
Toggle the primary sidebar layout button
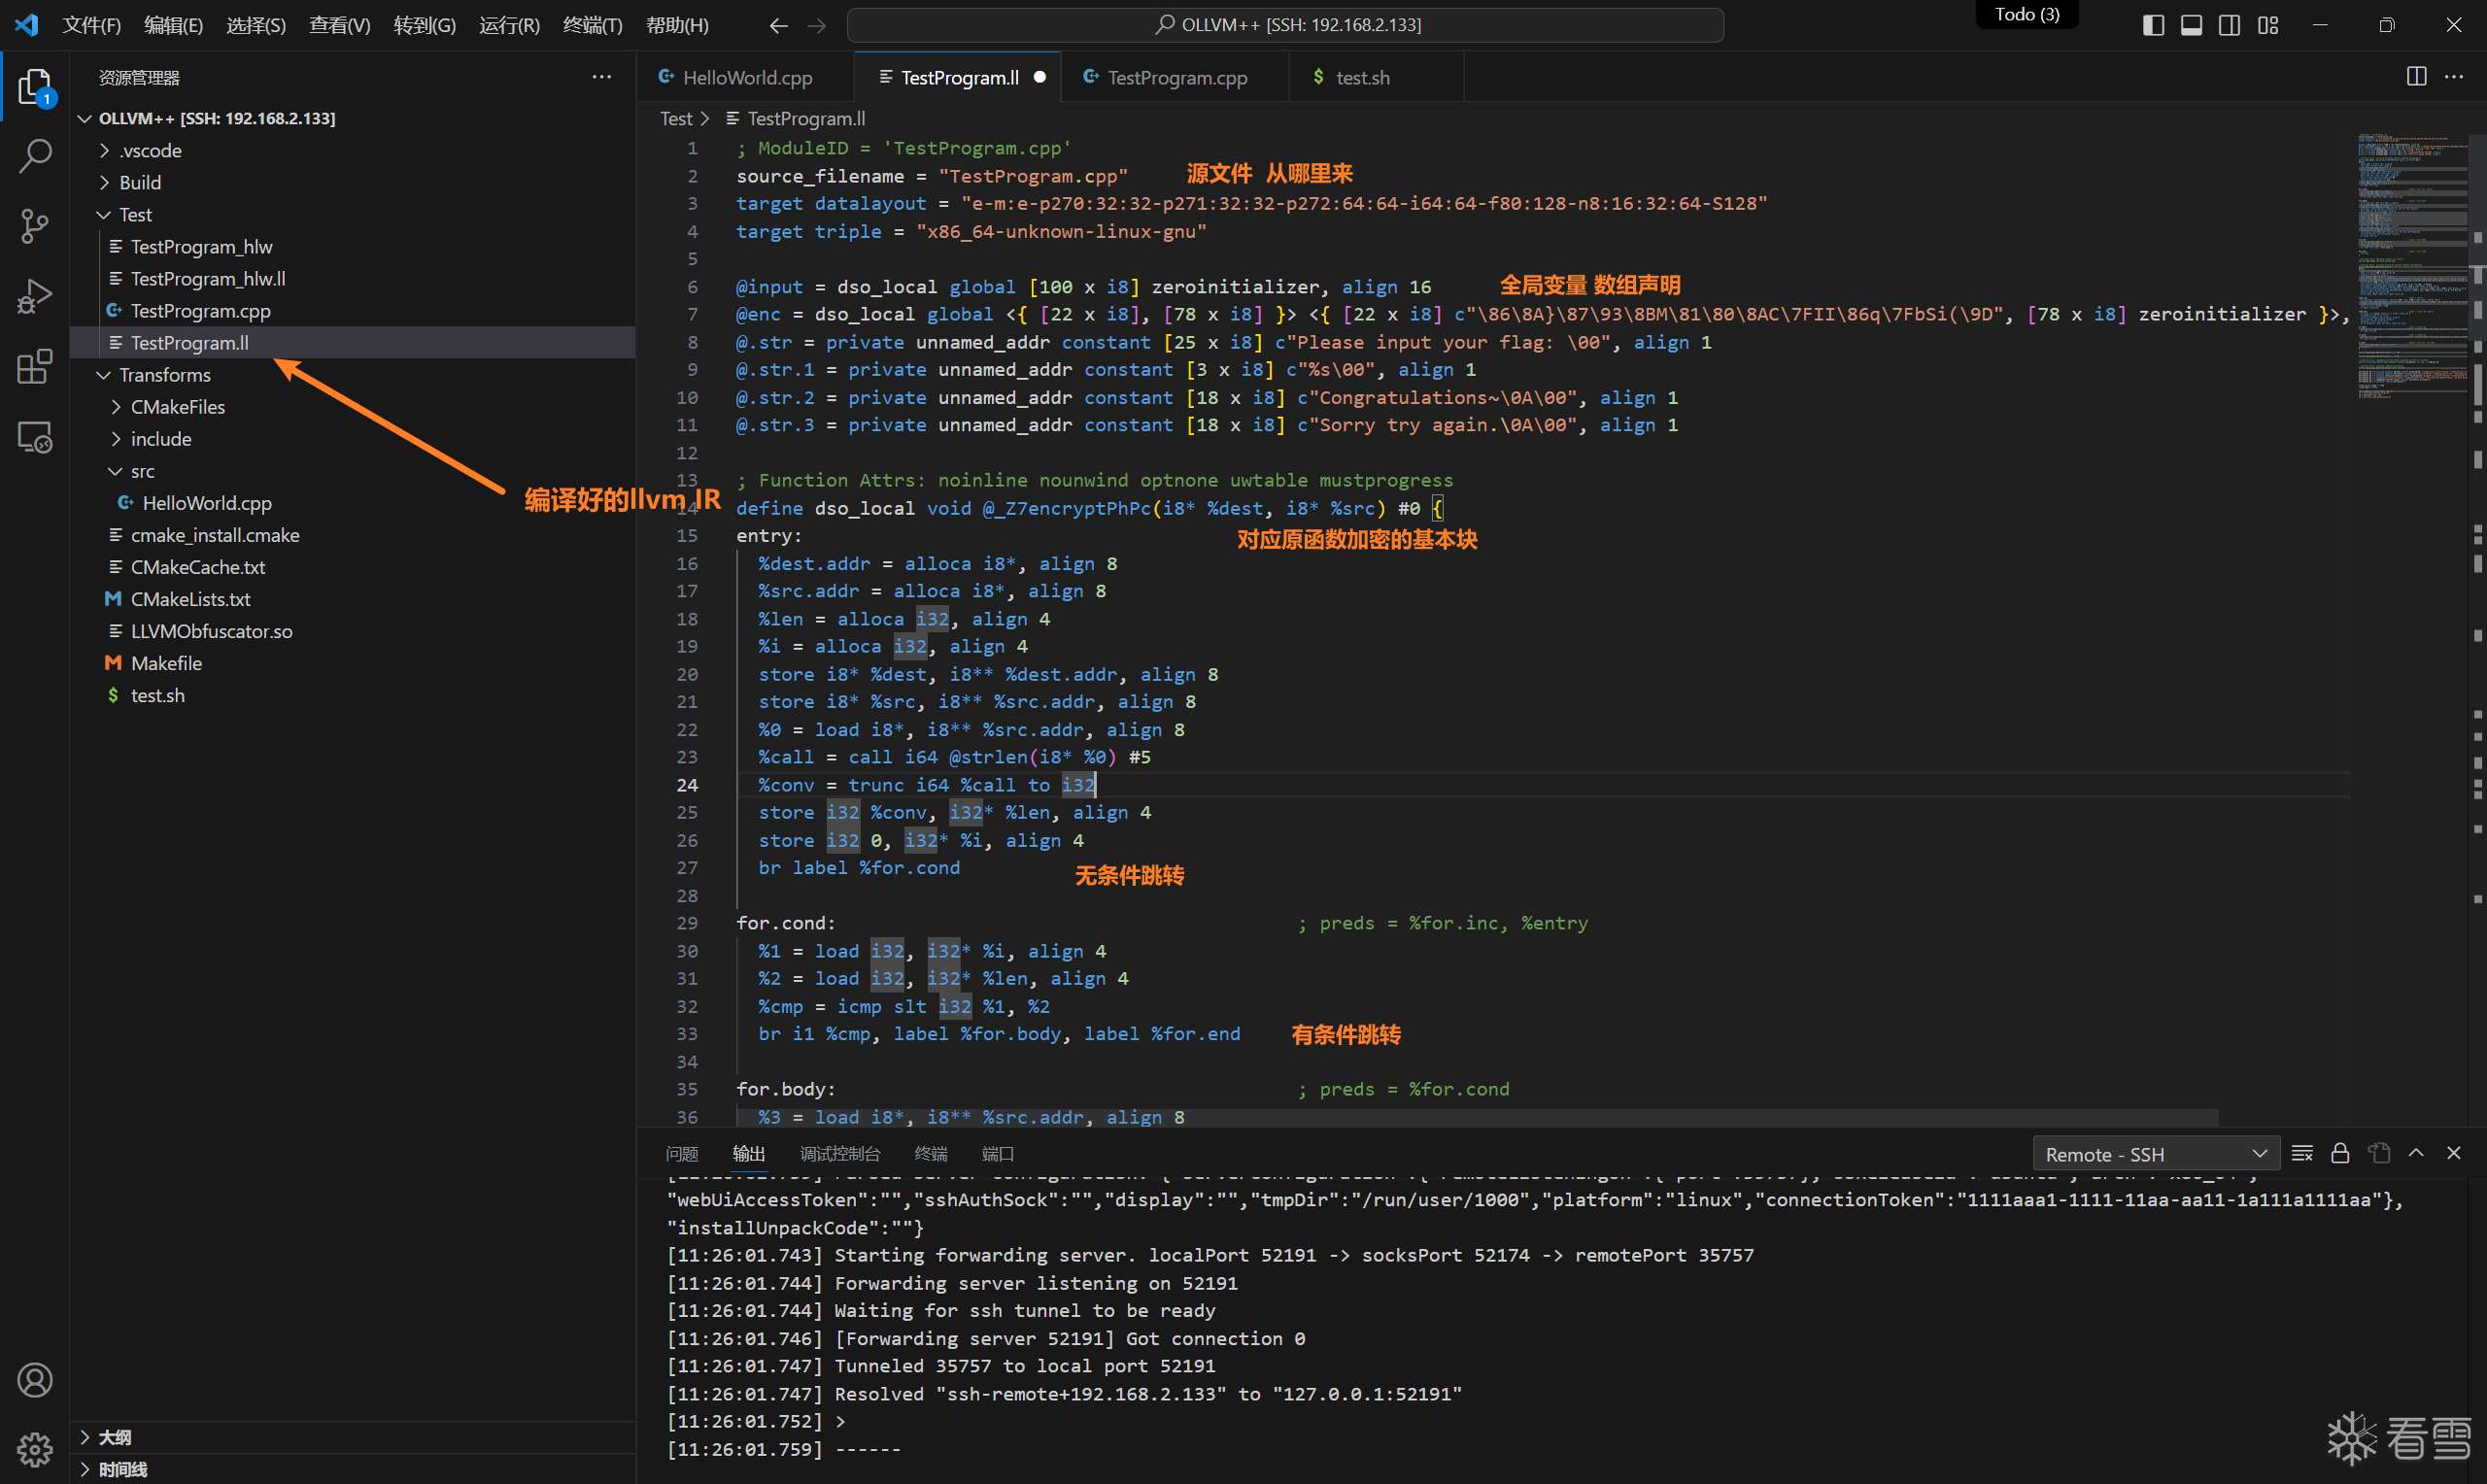tap(2153, 25)
